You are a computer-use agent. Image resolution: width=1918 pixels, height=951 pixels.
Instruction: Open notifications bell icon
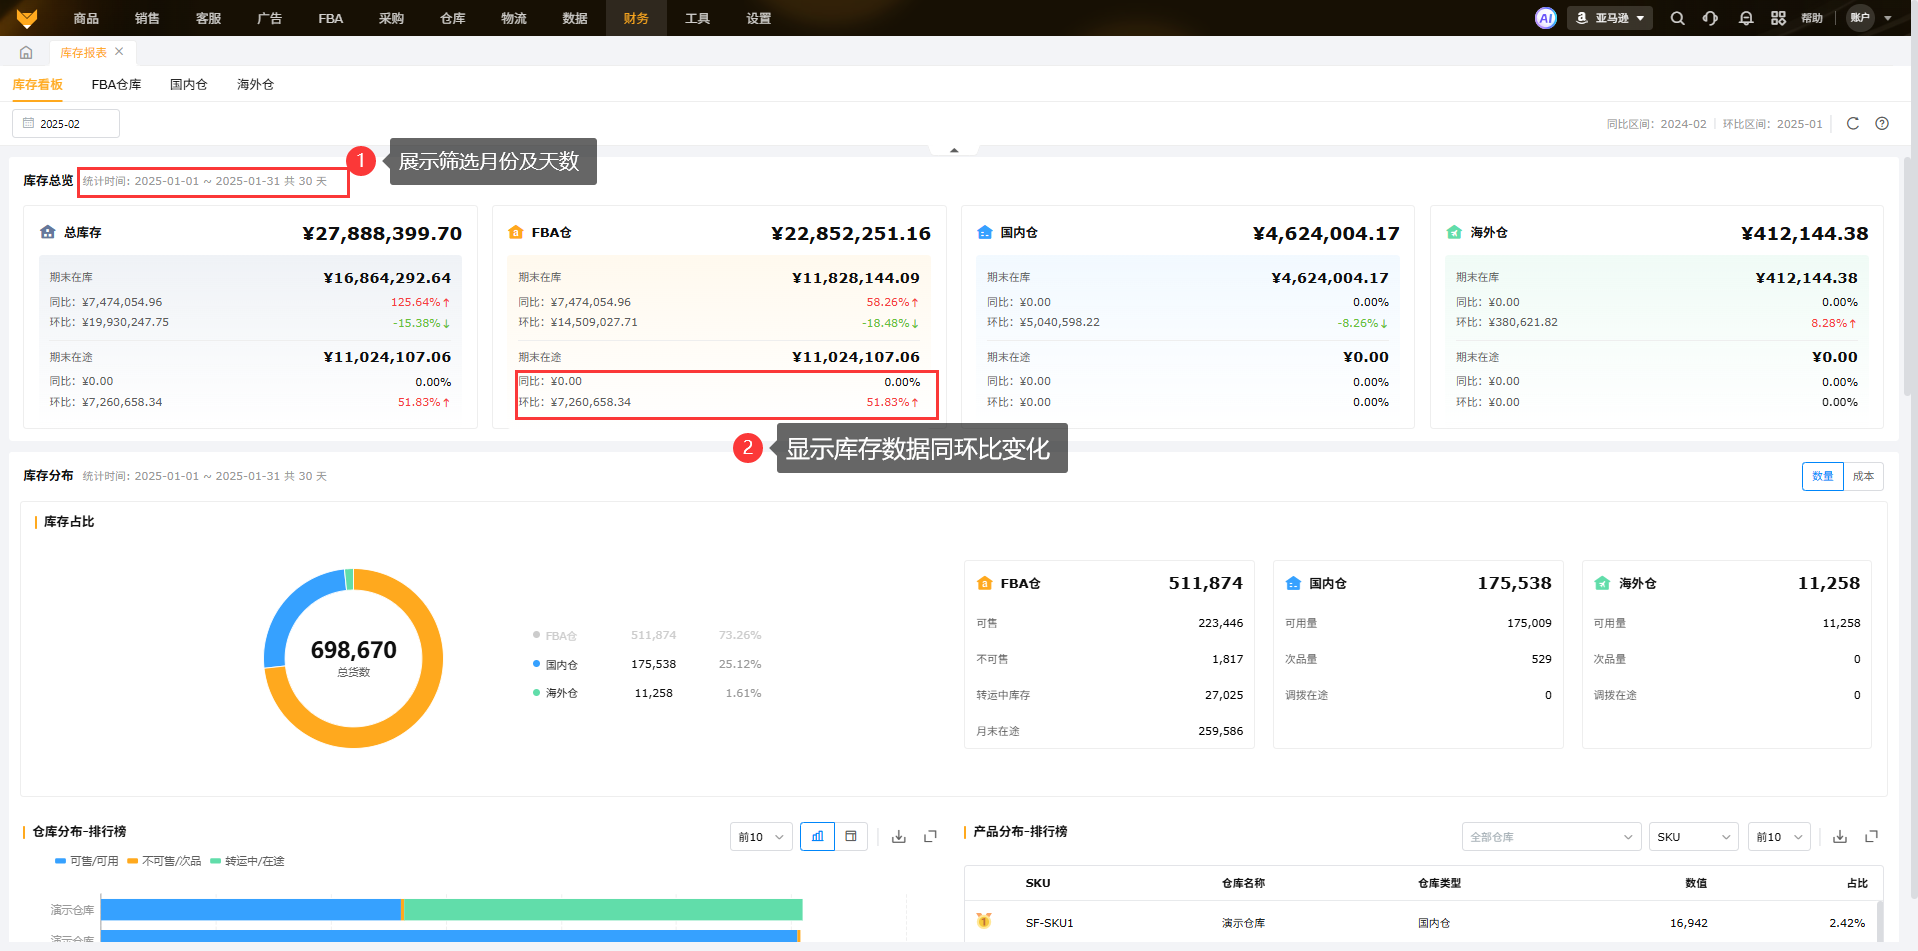pos(1745,18)
